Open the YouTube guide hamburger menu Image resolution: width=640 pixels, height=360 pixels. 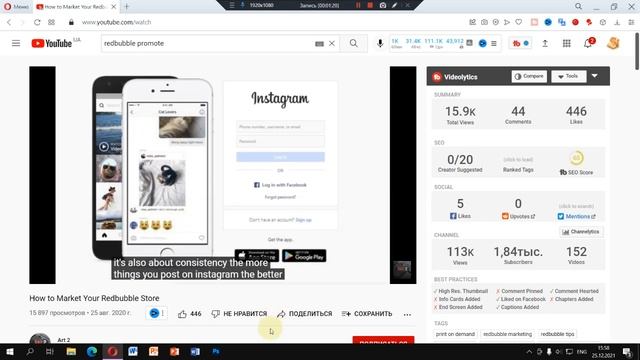tap(16, 43)
